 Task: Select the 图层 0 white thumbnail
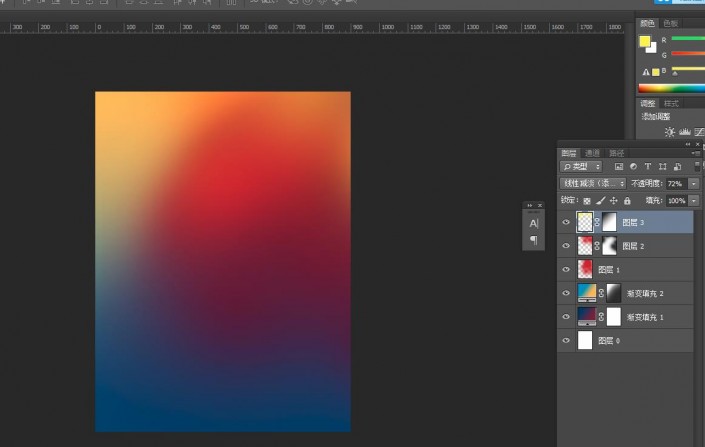tap(585, 340)
